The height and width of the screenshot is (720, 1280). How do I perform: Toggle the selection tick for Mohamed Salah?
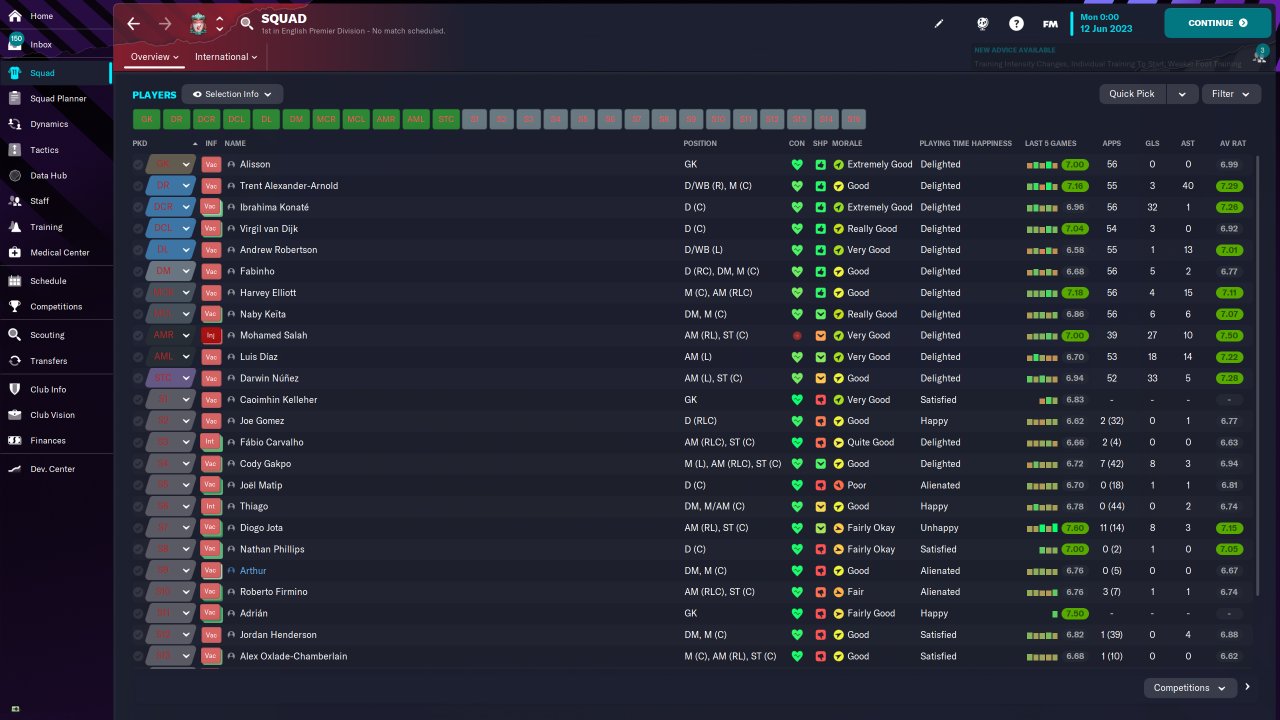click(x=138, y=336)
